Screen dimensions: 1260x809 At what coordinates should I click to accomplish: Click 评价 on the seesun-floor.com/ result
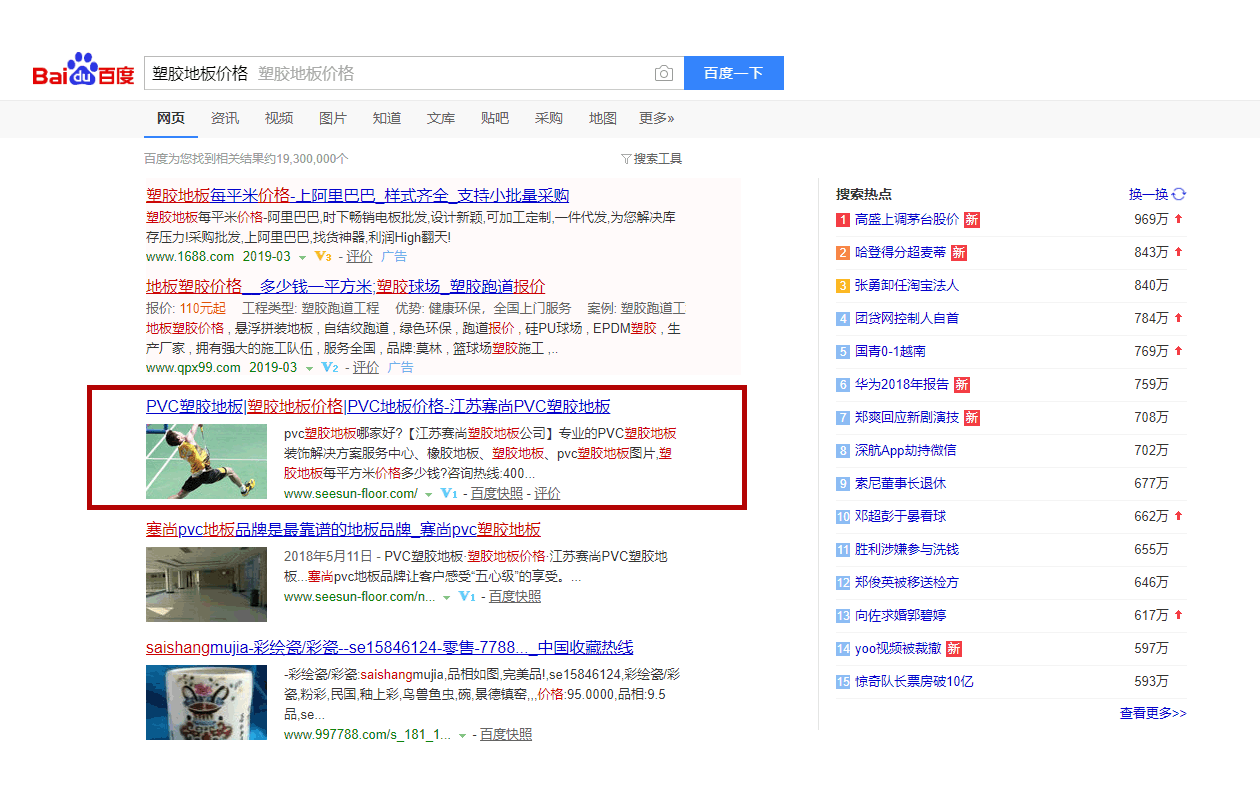[547, 493]
